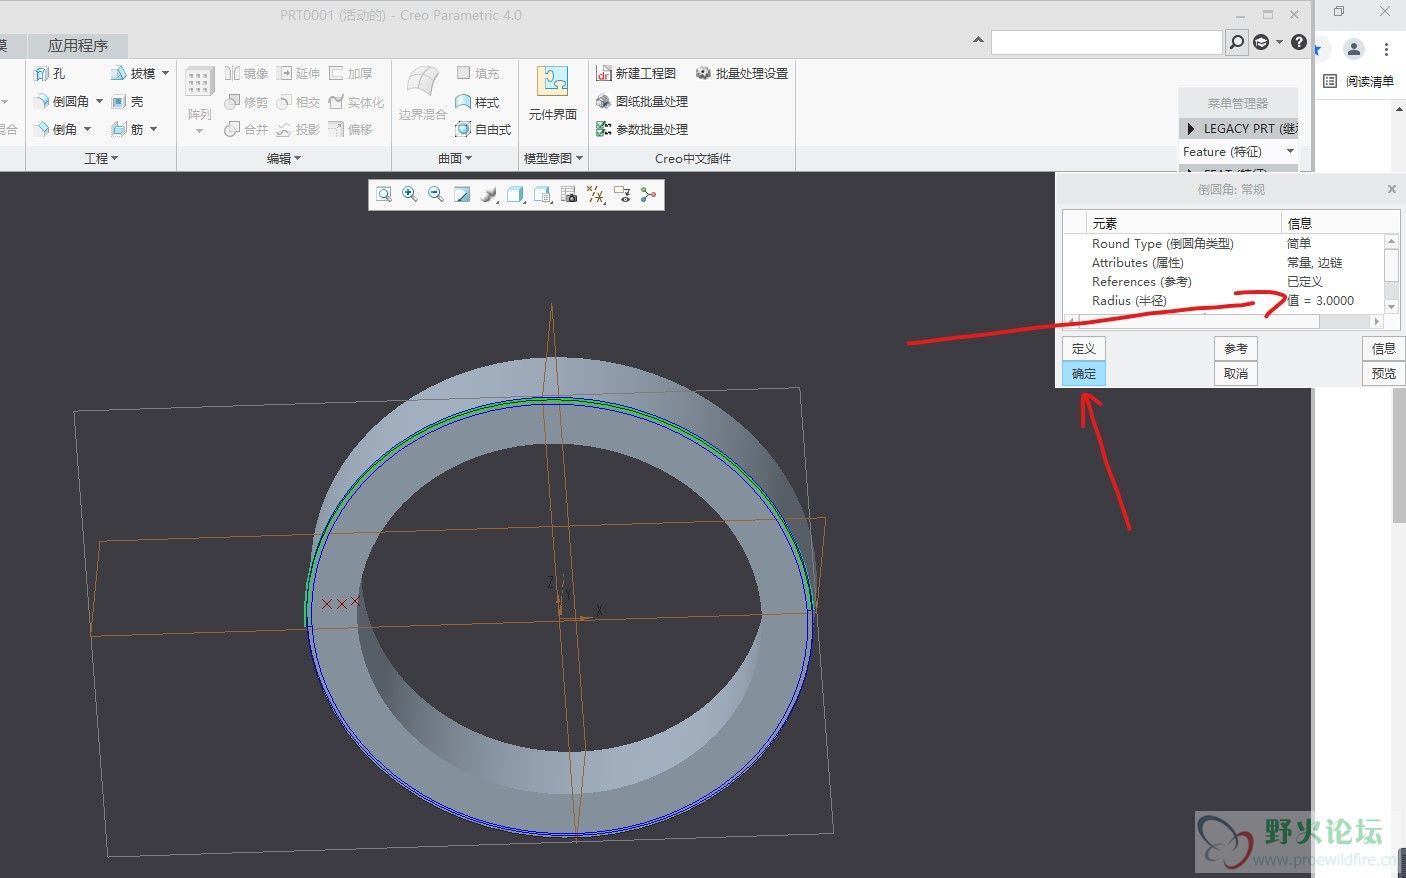Screen dimensions: 1406x878
Task: Expand the 倒角 dropdown arrow
Action: coord(88,129)
